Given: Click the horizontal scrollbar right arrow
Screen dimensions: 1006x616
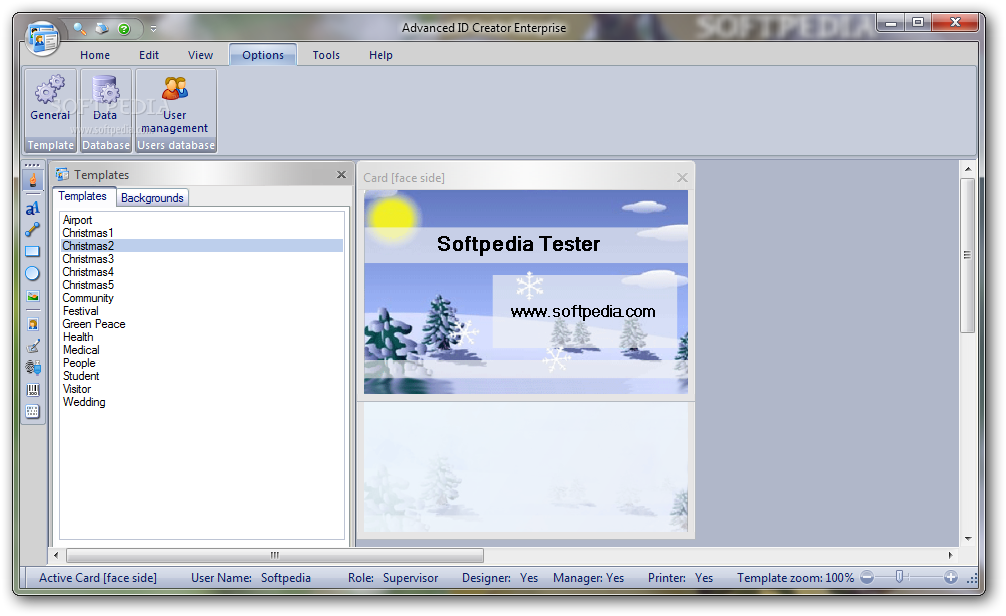Looking at the screenshot, I should 950,555.
